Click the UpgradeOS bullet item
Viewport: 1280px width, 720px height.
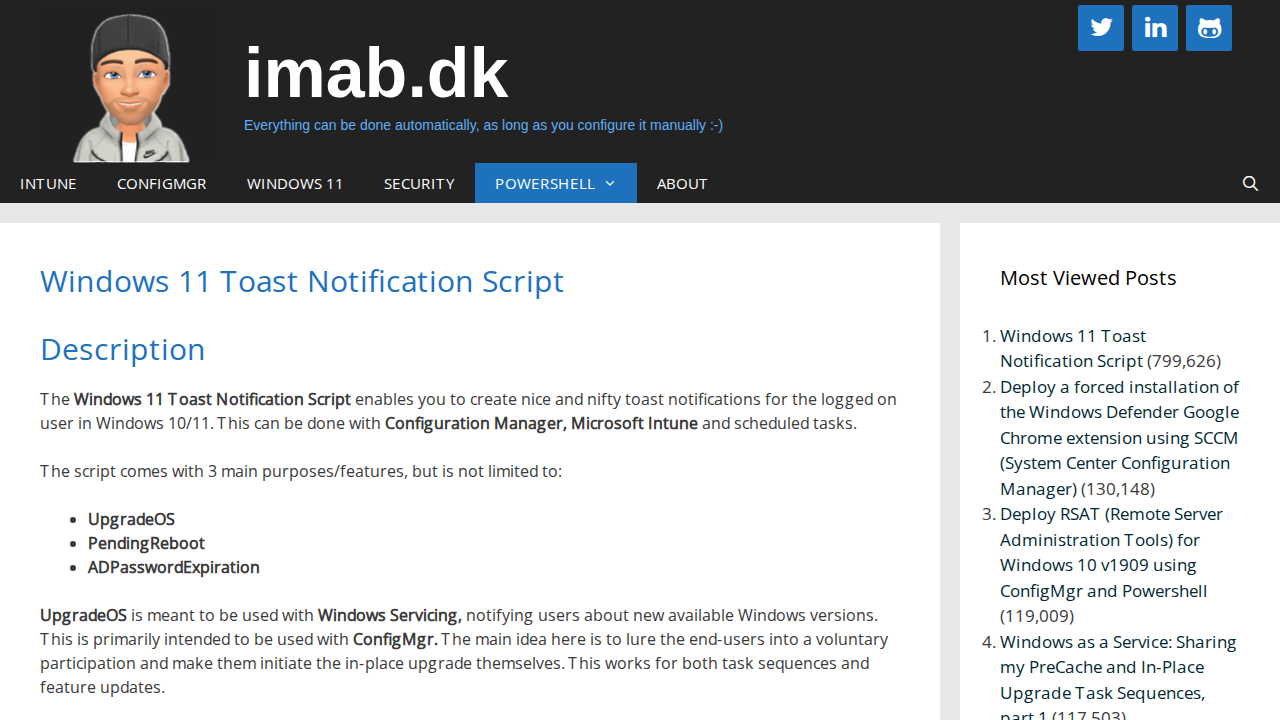click(x=131, y=519)
